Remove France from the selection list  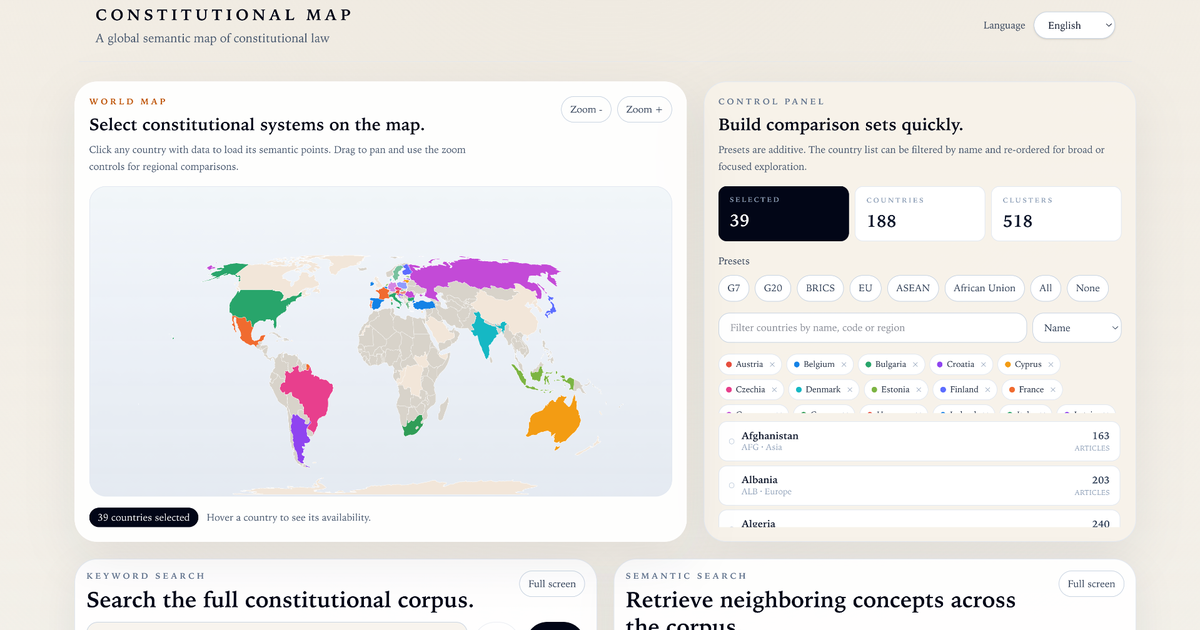pos(1053,389)
